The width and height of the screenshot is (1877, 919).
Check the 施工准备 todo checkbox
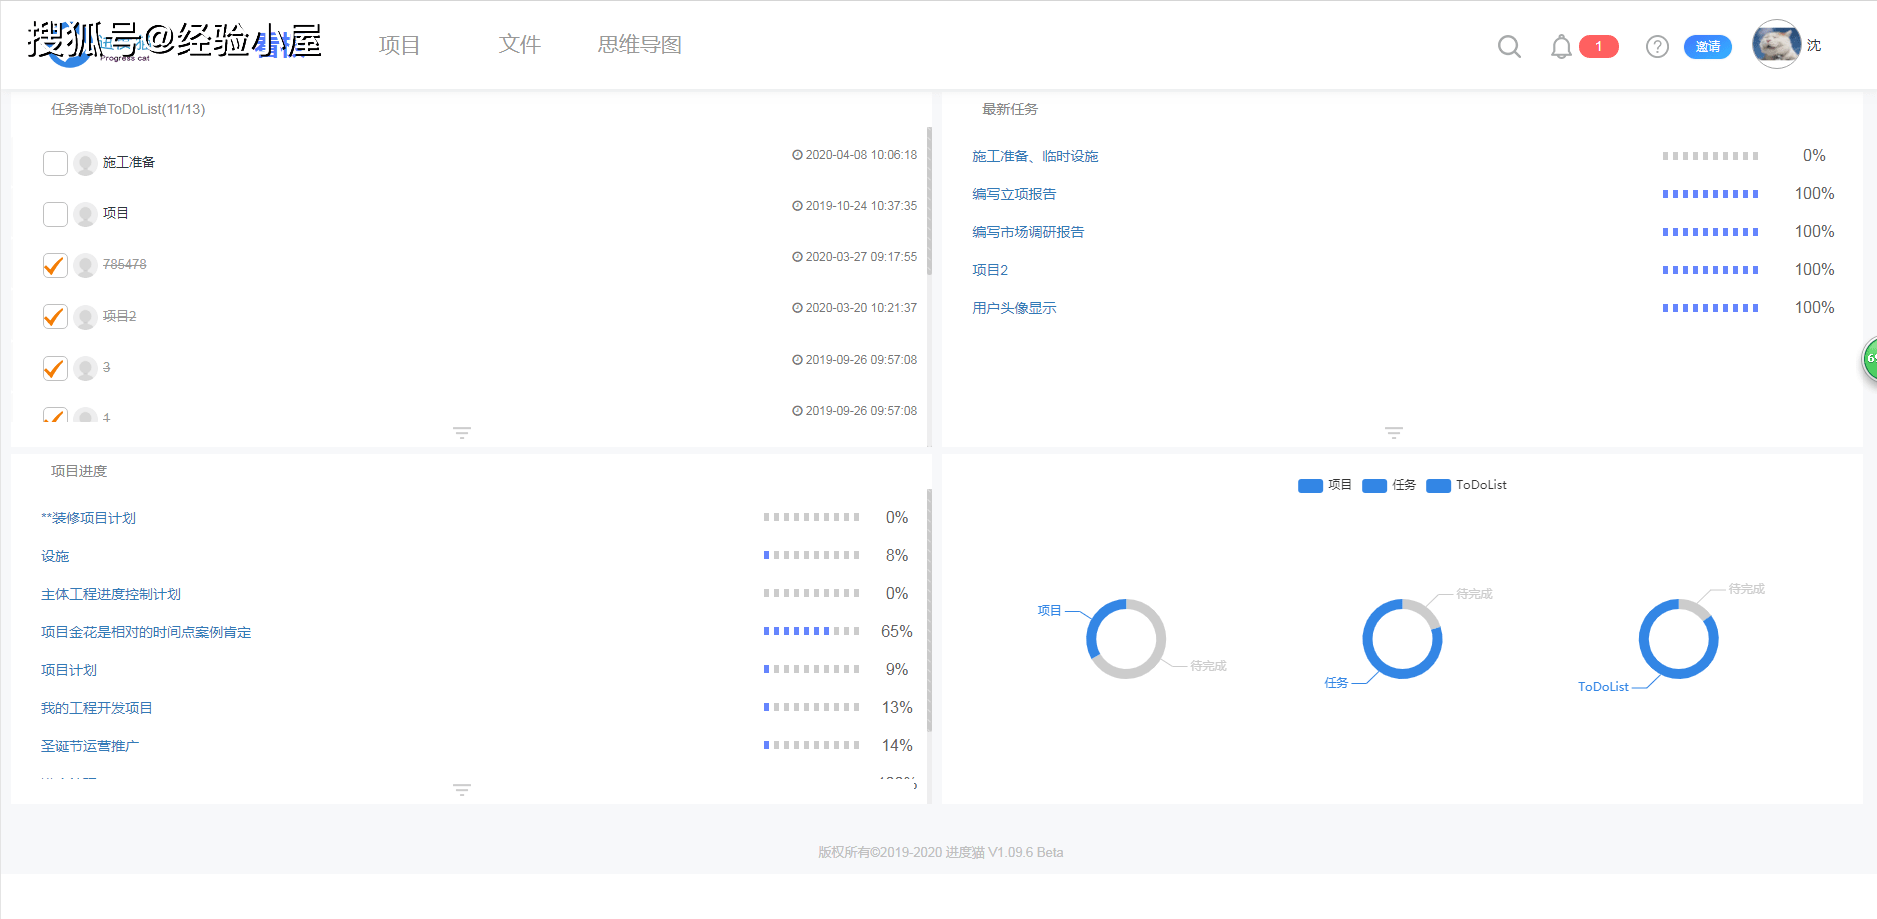[x=56, y=163]
